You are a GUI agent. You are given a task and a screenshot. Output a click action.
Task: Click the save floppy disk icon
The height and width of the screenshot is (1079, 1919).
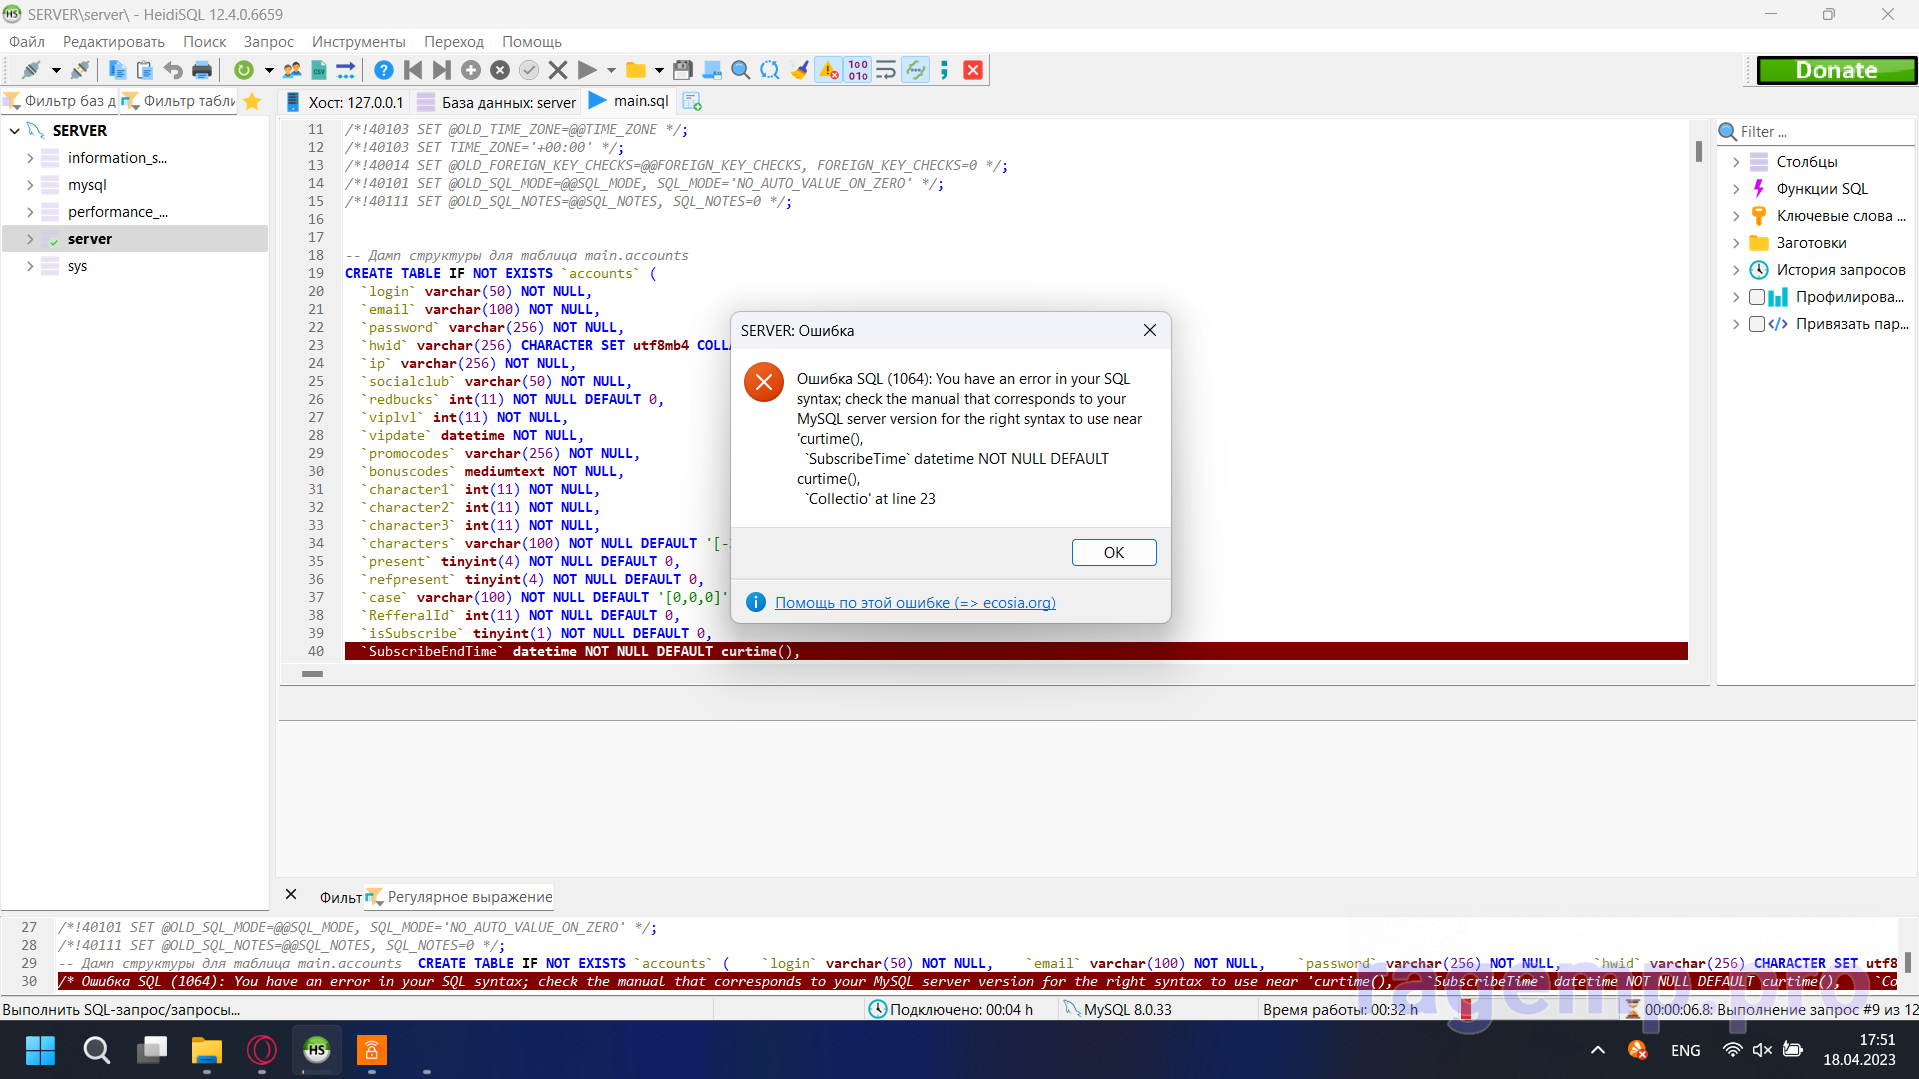click(x=683, y=70)
